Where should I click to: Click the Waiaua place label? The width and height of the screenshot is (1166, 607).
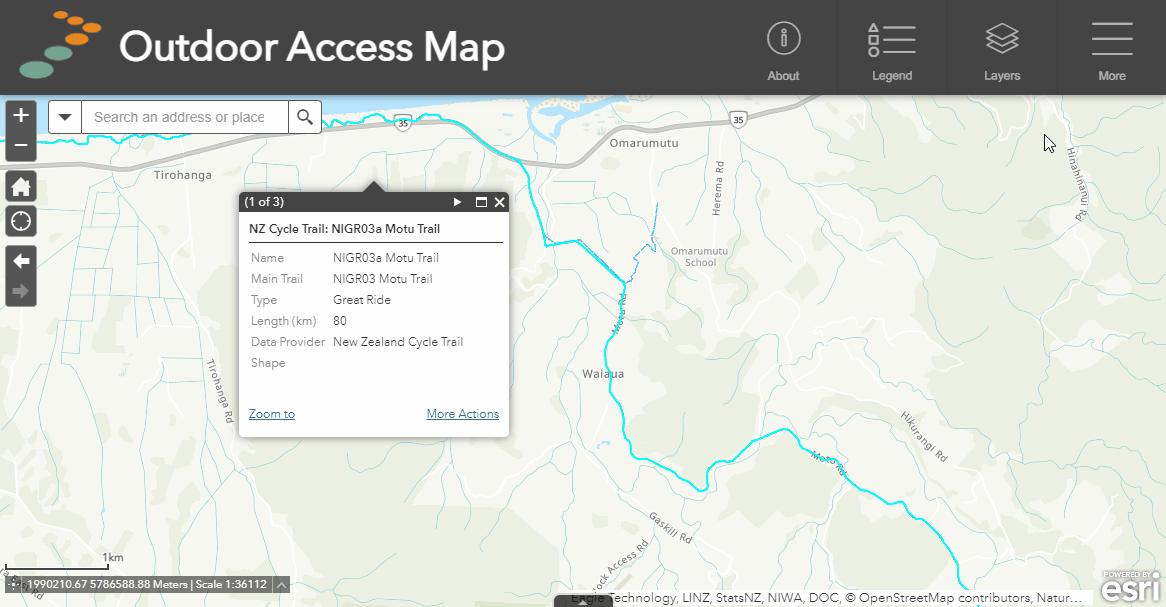pos(603,373)
